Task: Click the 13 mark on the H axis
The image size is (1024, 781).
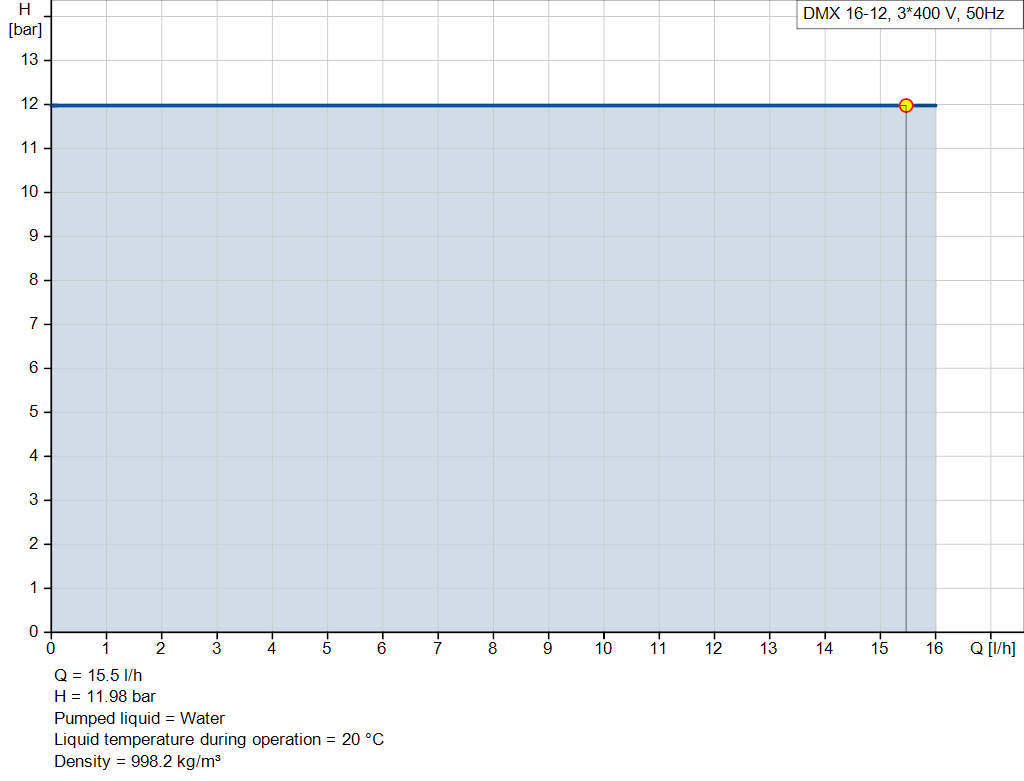Action: [x=28, y=59]
